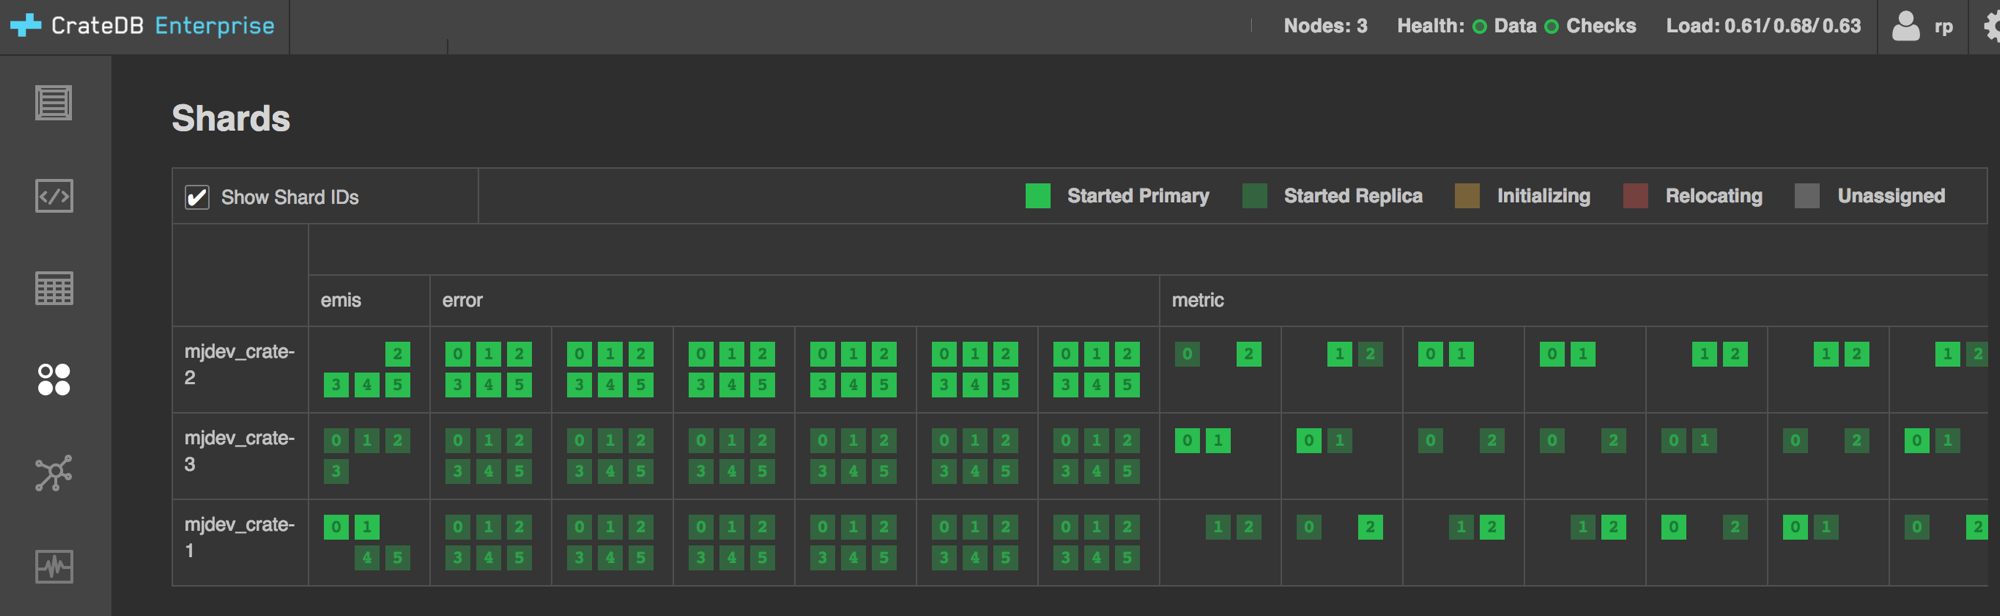Click the Show Shard IDs label text

click(290, 197)
